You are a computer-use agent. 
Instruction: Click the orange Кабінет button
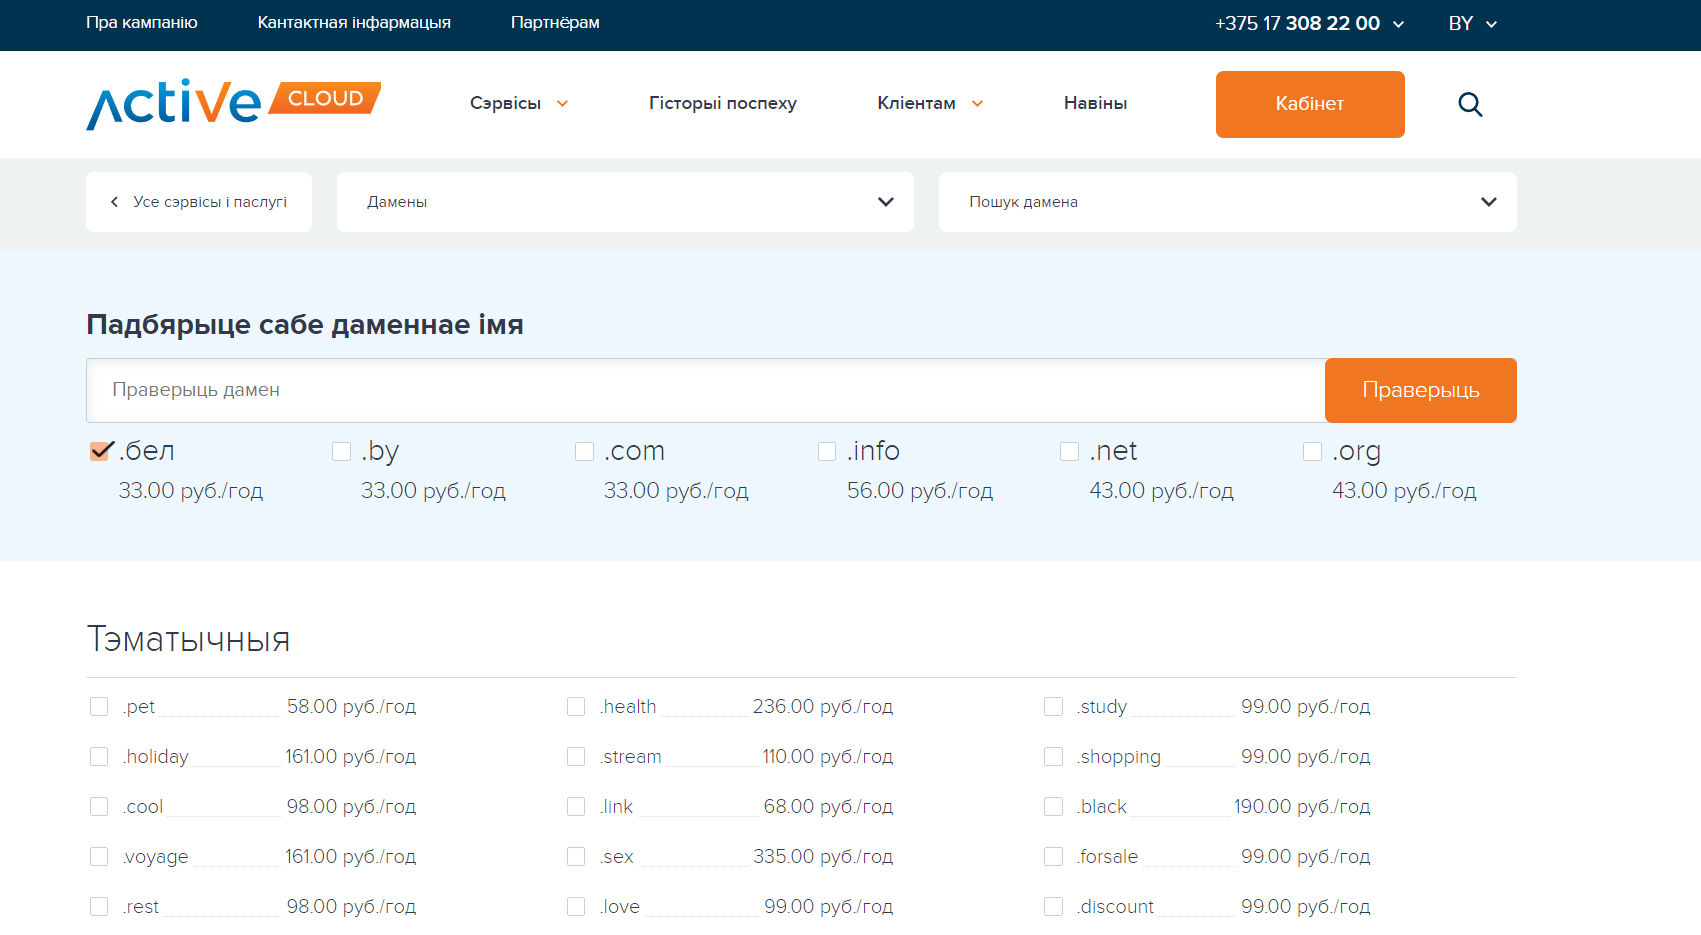1310,104
